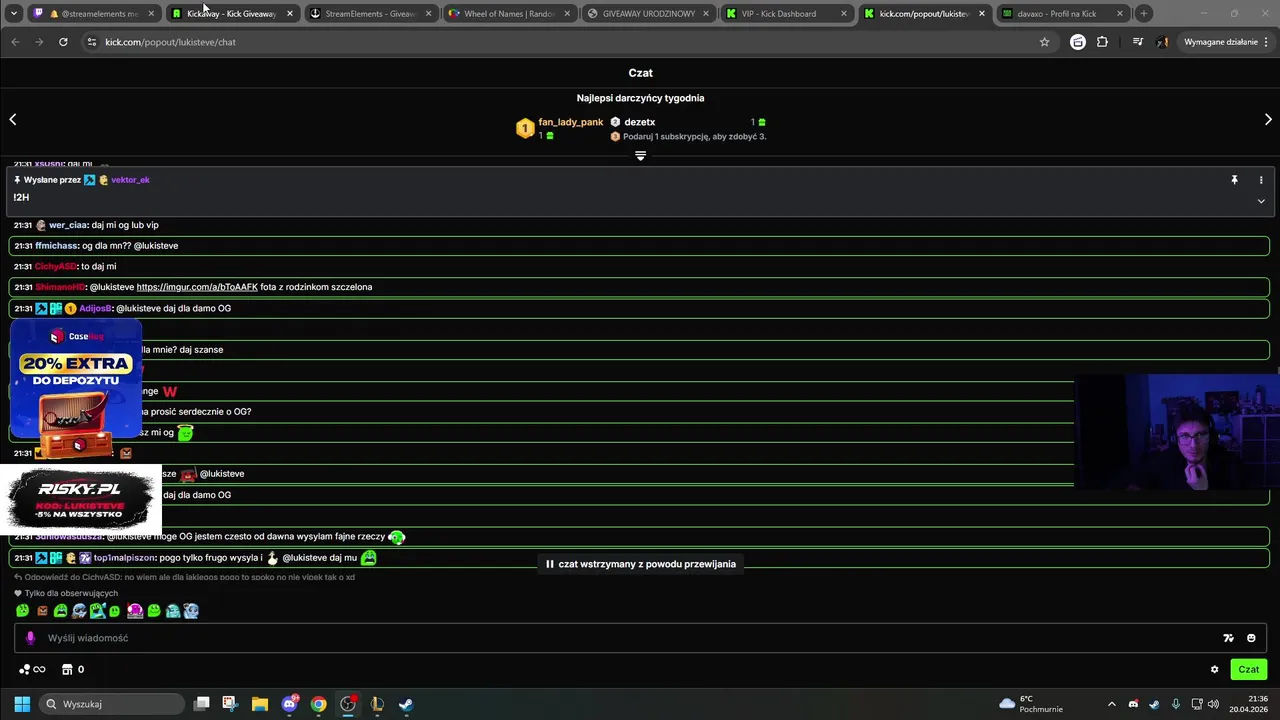Open chat settings gear icon
Viewport: 1280px width, 720px height.
[1215, 670]
